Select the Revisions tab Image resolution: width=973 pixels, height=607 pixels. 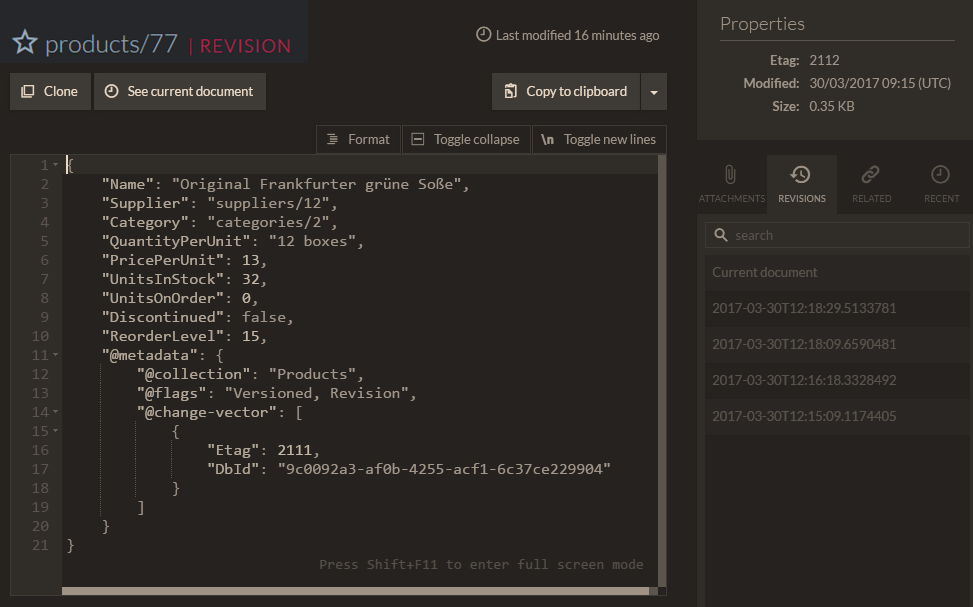point(802,184)
